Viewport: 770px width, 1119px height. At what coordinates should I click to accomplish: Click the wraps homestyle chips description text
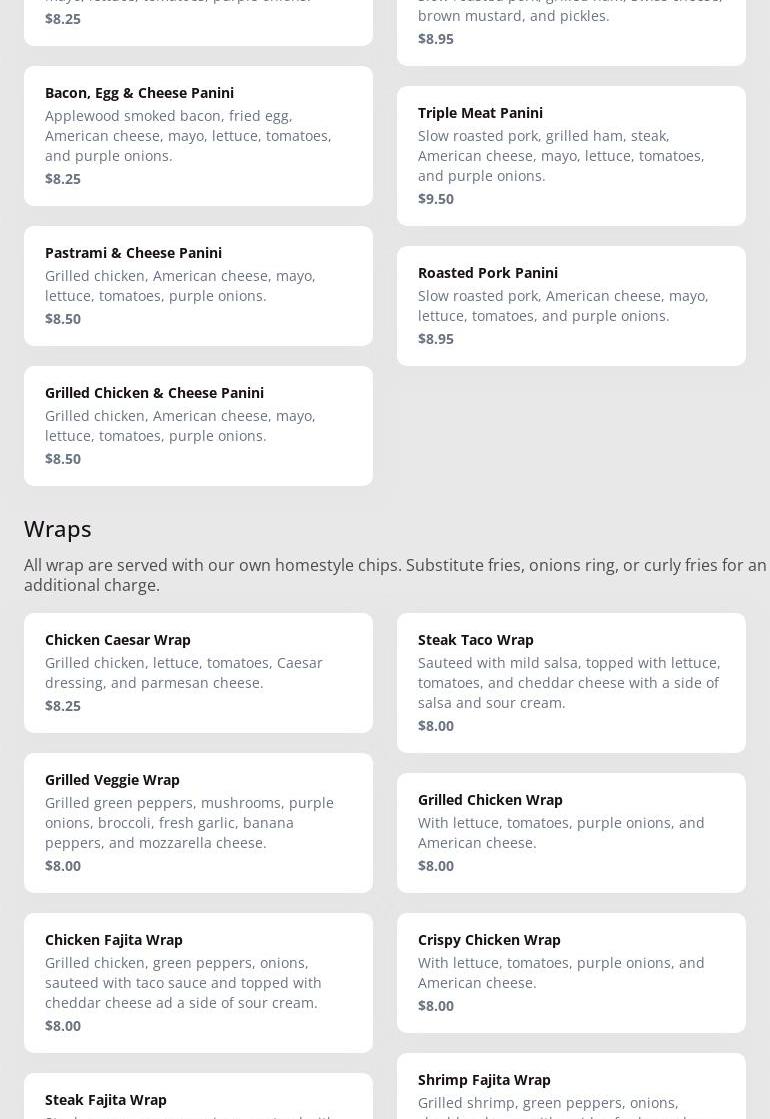[395, 575]
